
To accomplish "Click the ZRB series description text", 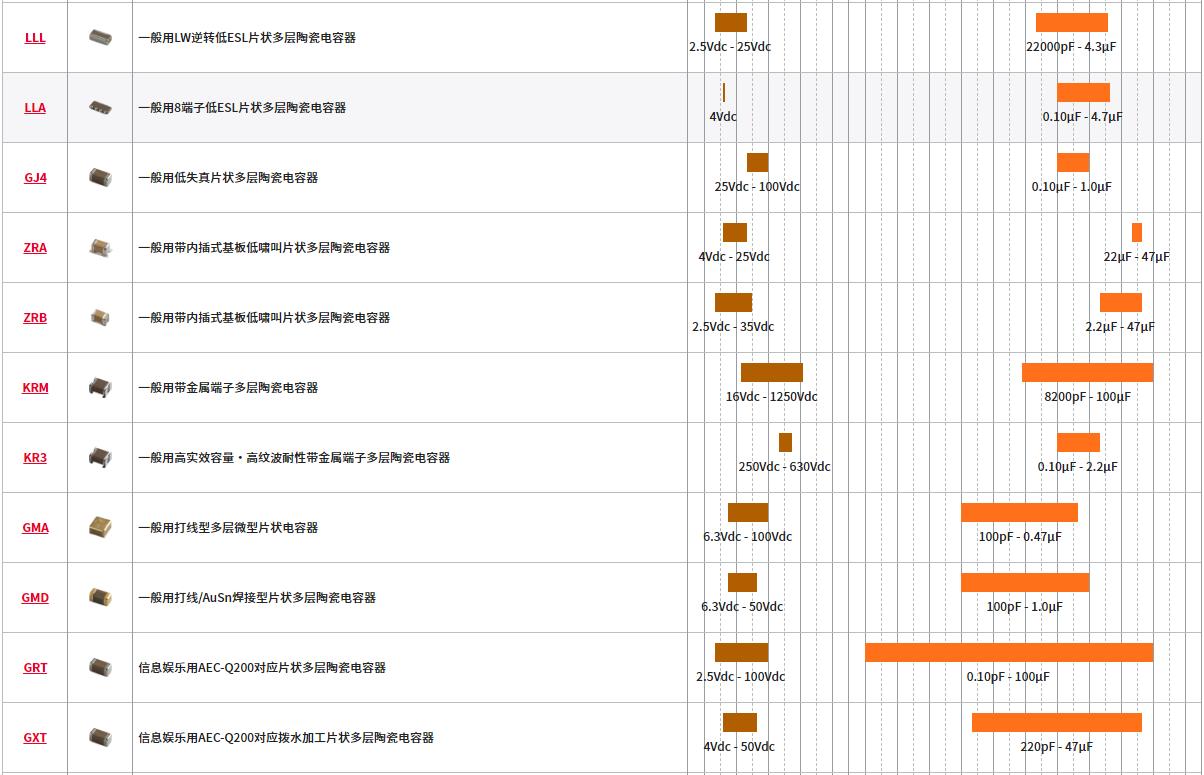I will click(x=264, y=318).
